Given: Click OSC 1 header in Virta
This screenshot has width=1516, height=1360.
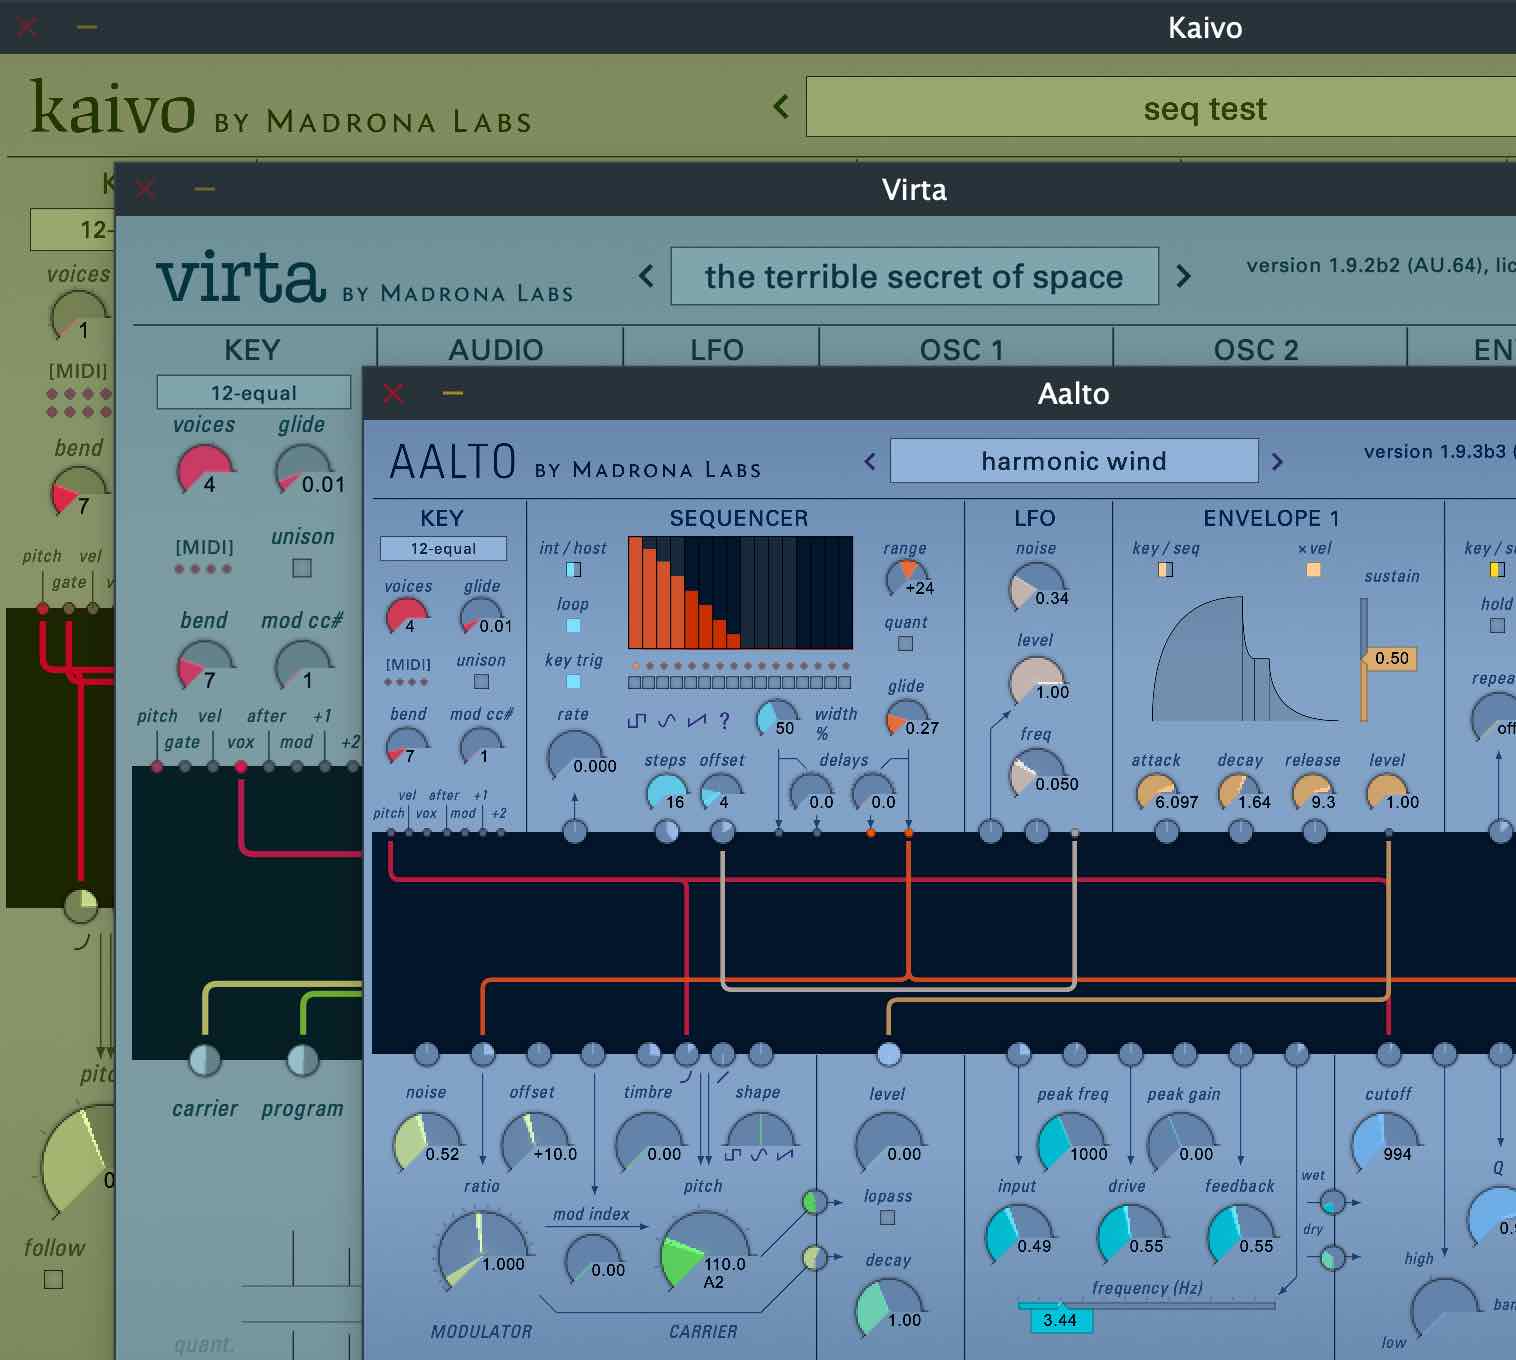Looking at the screenshot, I should tap(961, 350).
